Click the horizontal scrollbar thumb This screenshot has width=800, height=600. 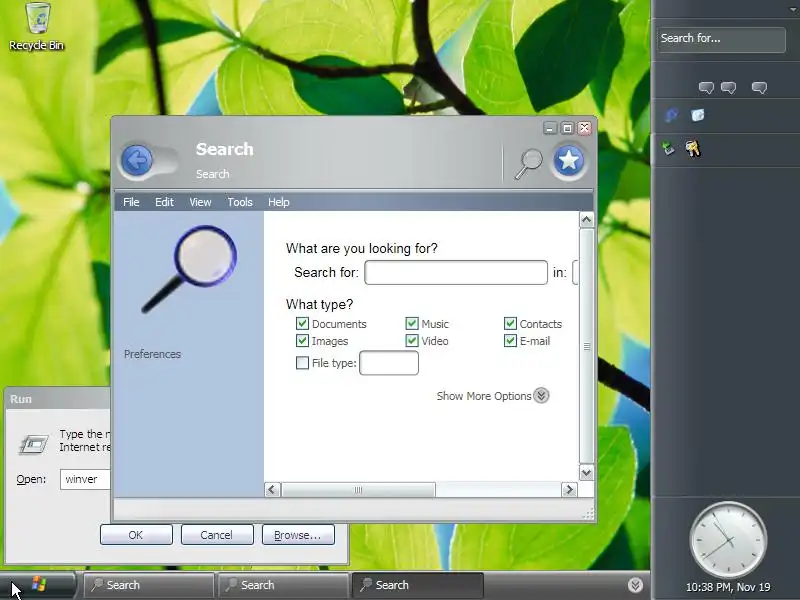[358, 490]
